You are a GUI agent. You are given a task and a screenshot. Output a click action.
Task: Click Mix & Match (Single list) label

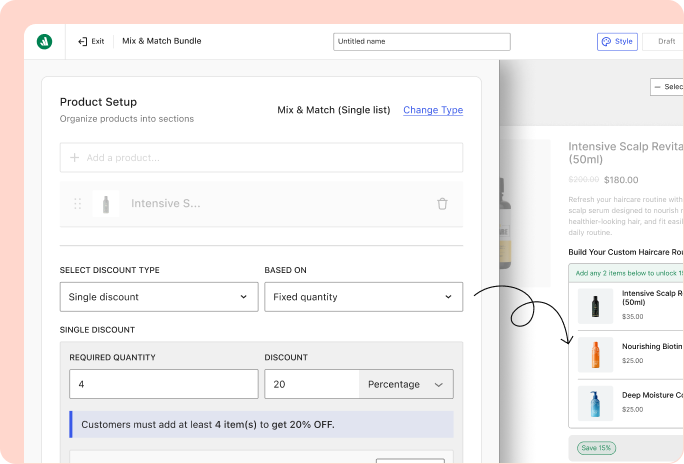334,110
